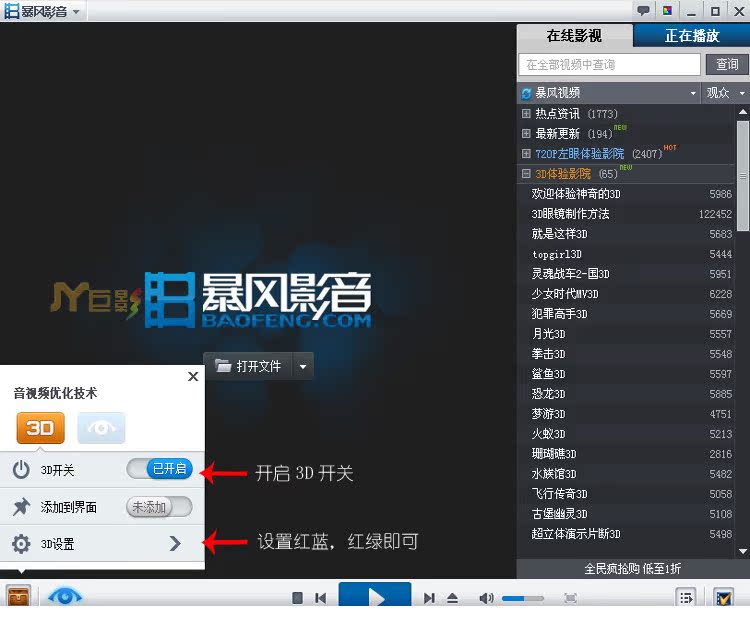
Task: Click the 打开文件 button
Action: pyautogui.click(x=248, y=366)
